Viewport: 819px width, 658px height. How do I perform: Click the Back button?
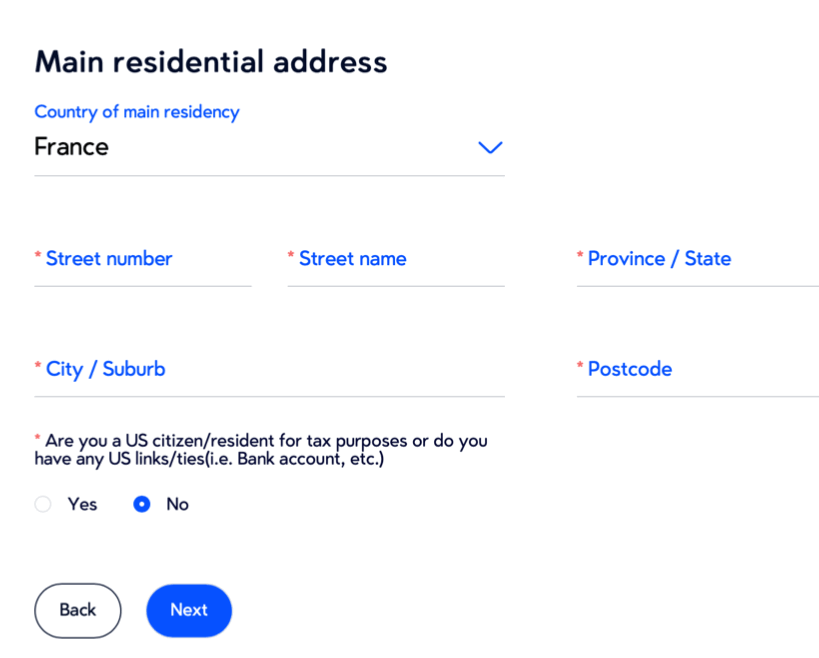(77, 610)
